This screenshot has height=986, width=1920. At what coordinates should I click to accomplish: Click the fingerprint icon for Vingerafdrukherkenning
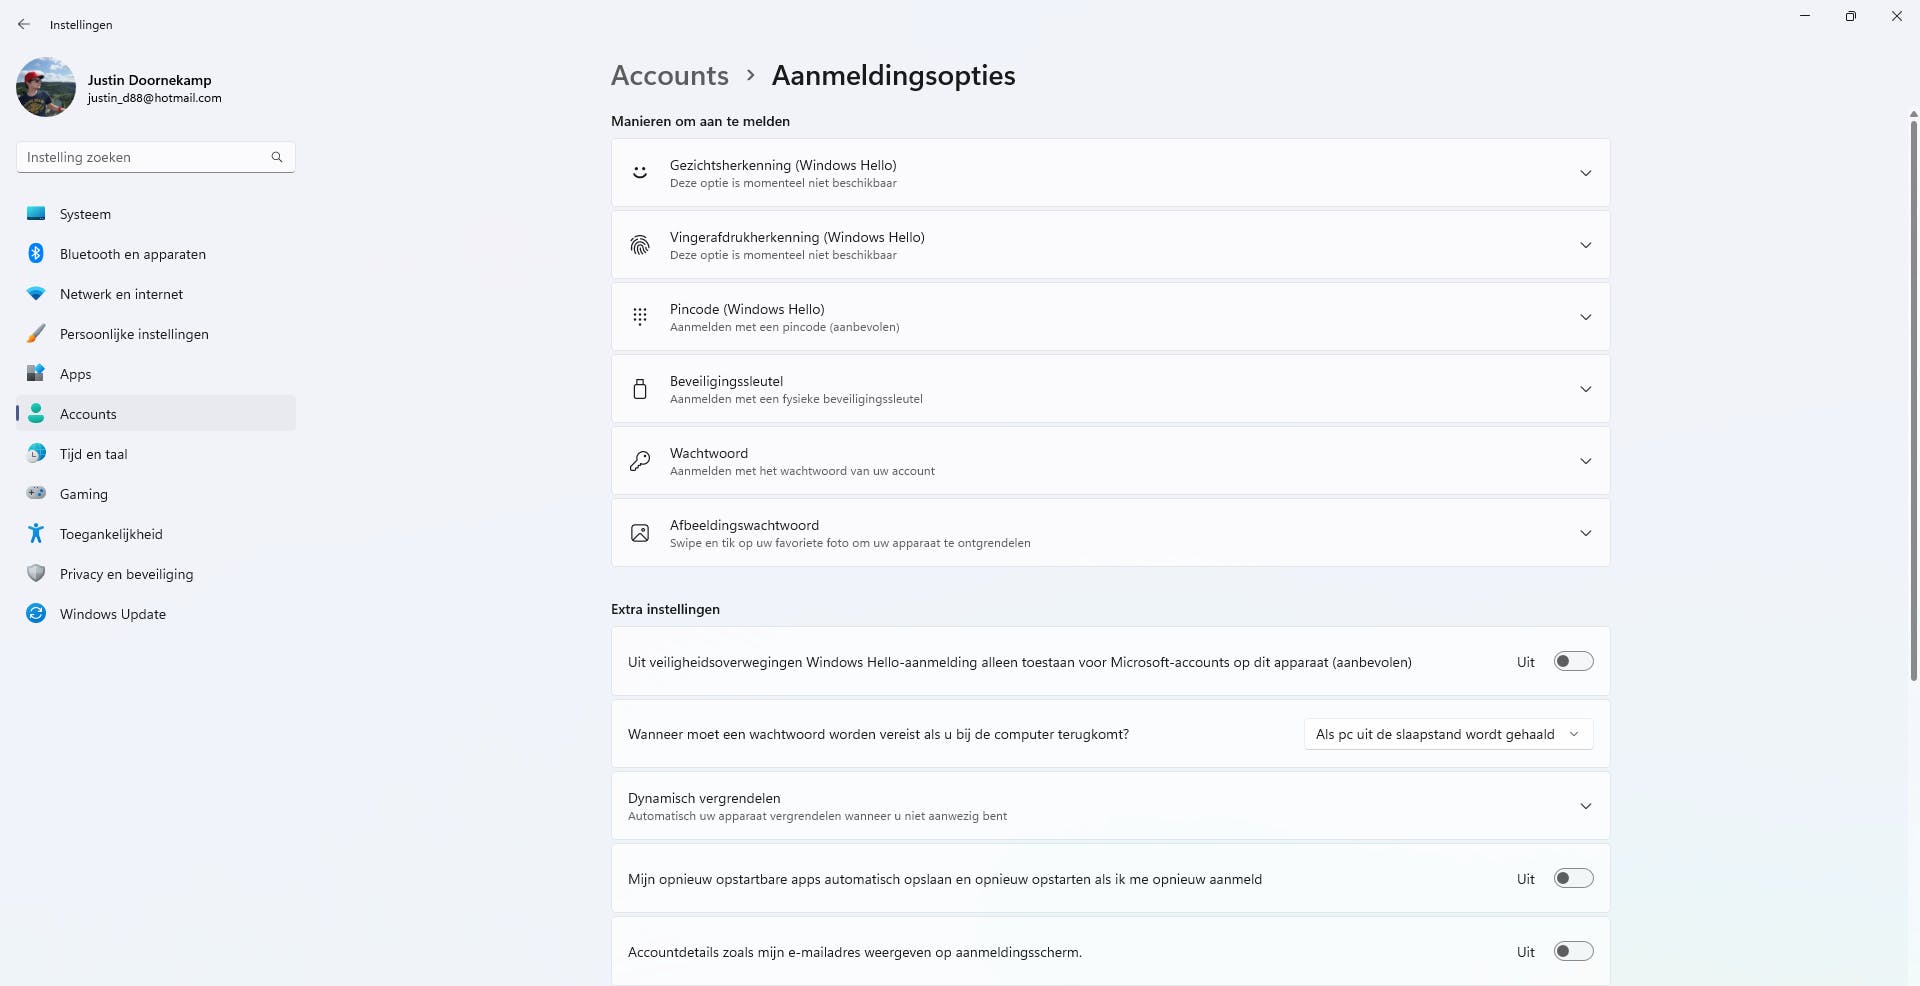tap(640, 245)
